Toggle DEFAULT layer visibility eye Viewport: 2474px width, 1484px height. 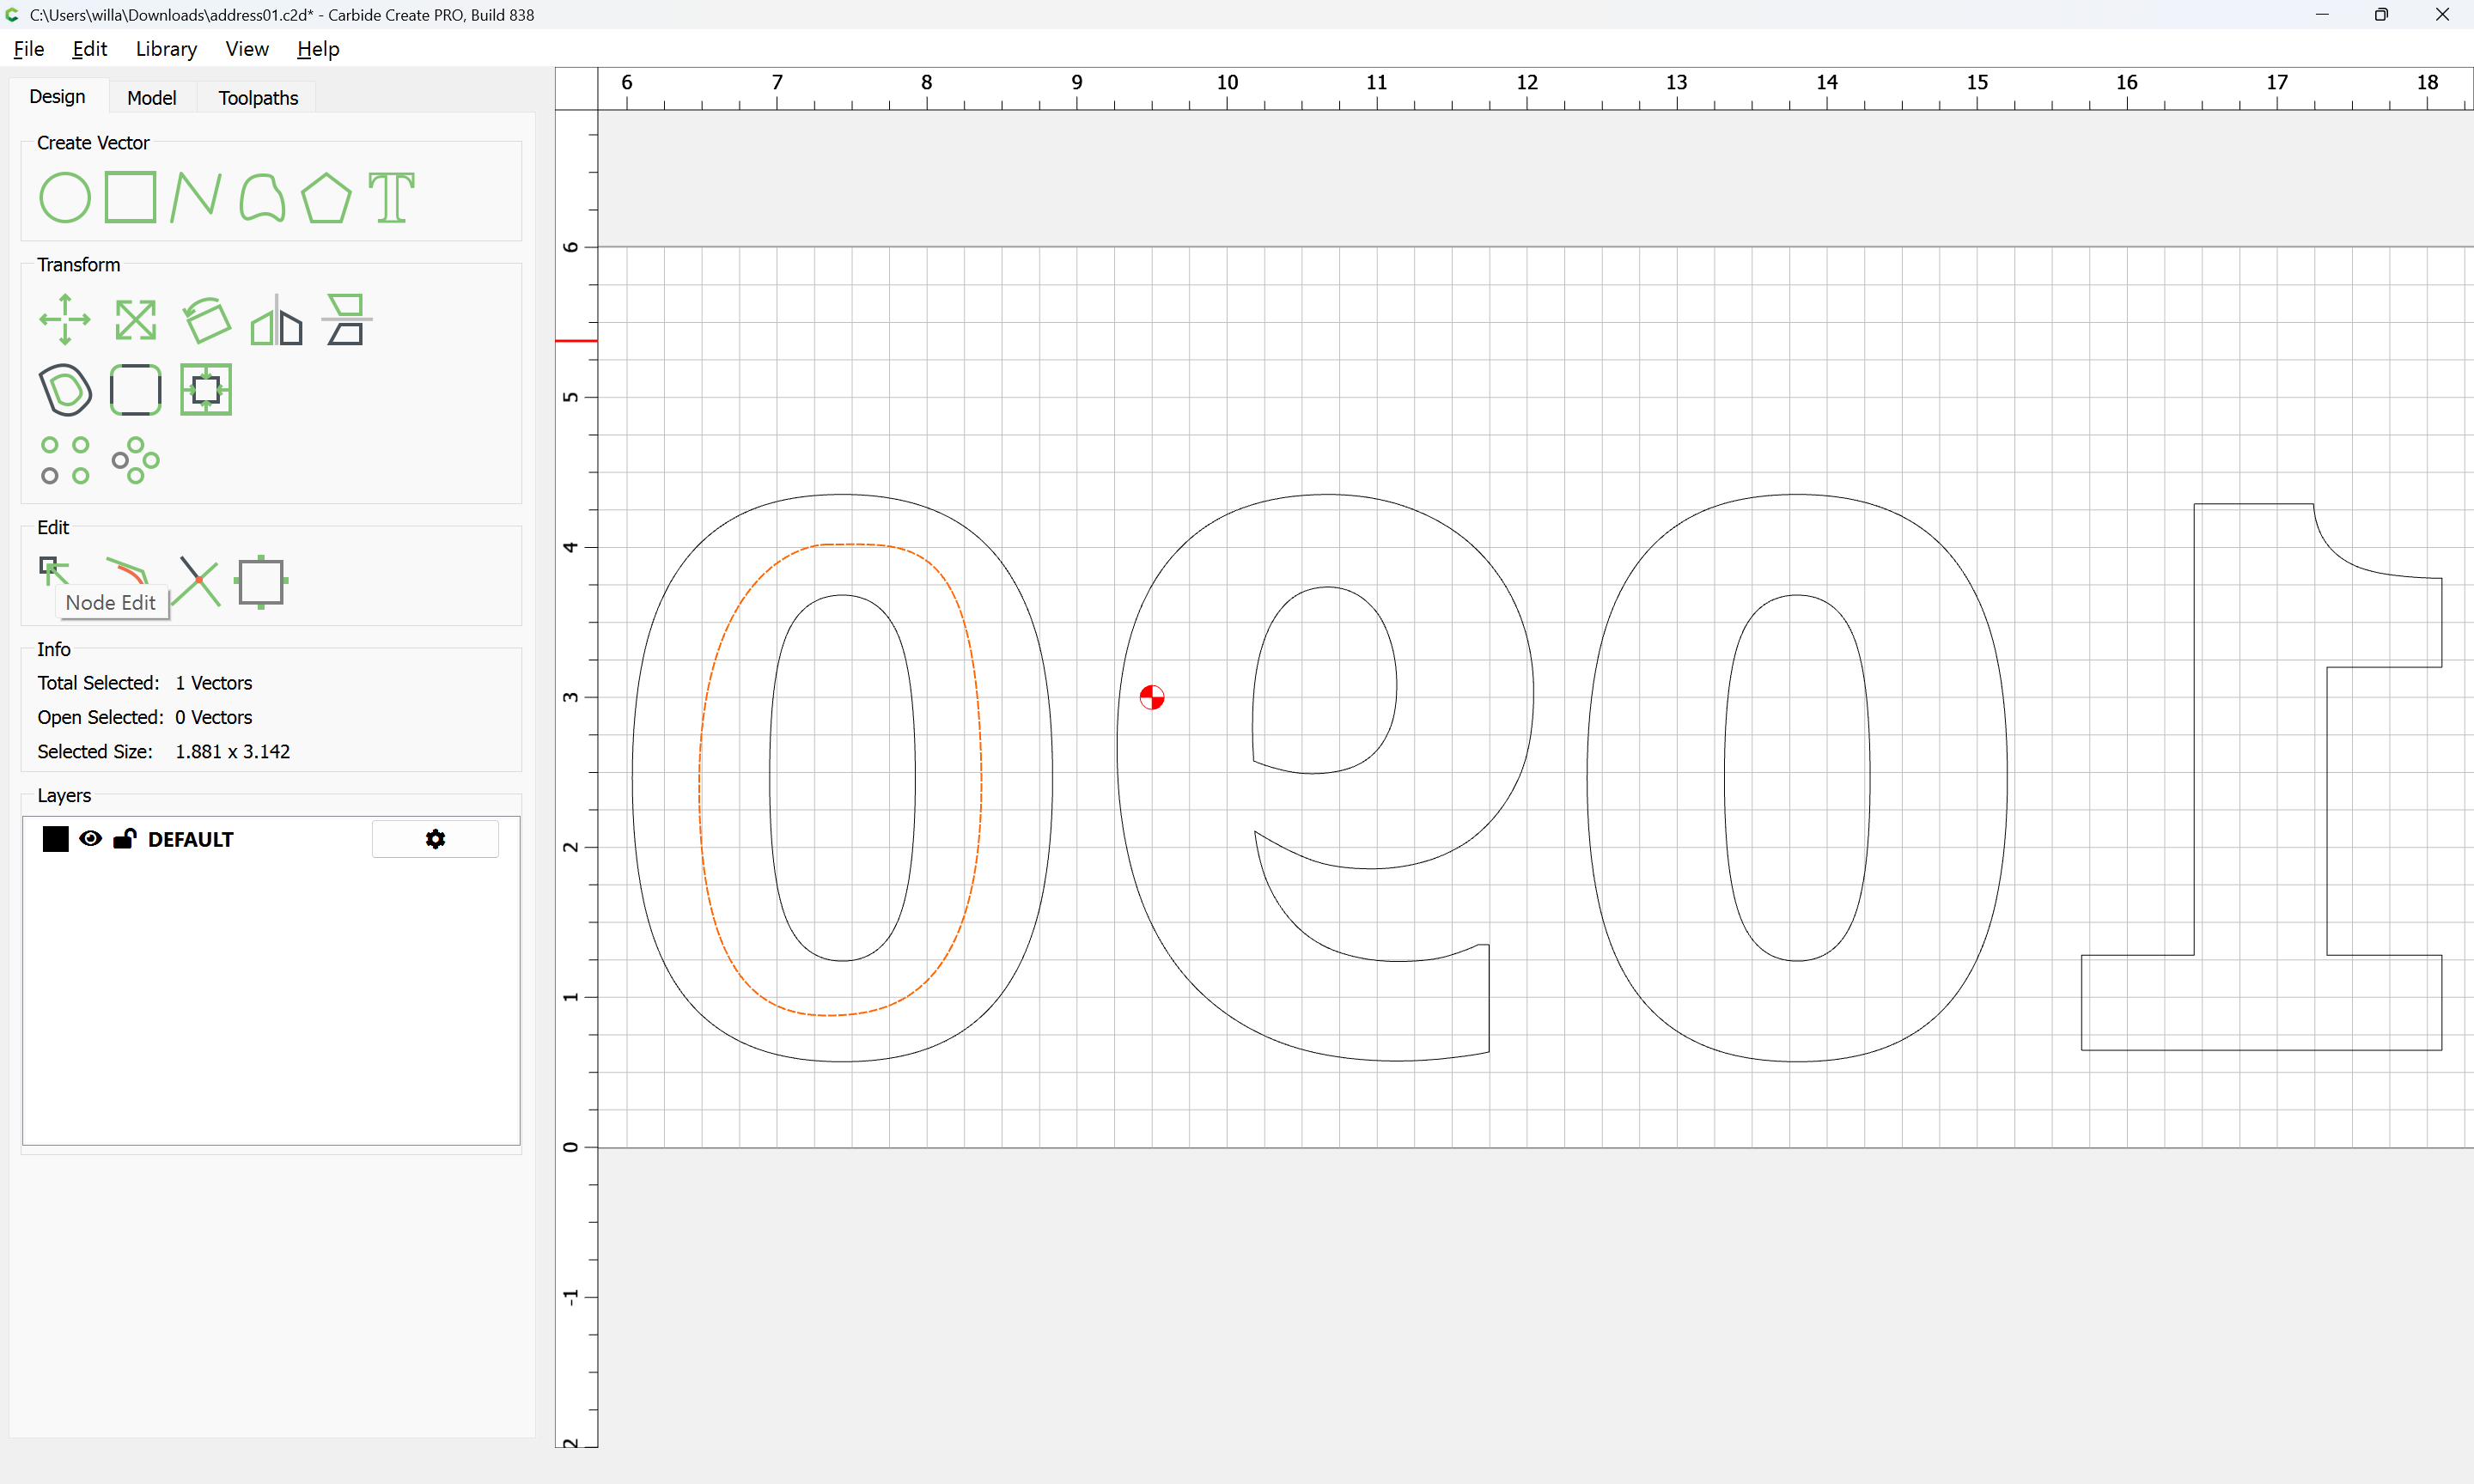tap(90, 839)
